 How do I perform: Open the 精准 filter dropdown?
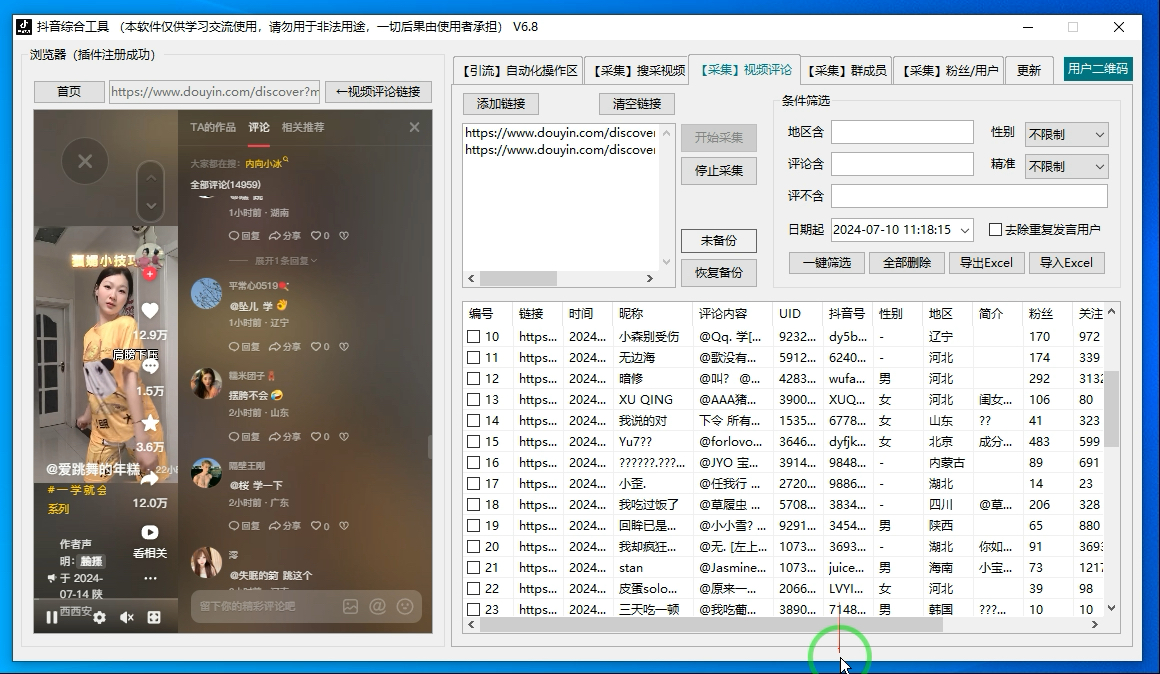point(1066,166)
